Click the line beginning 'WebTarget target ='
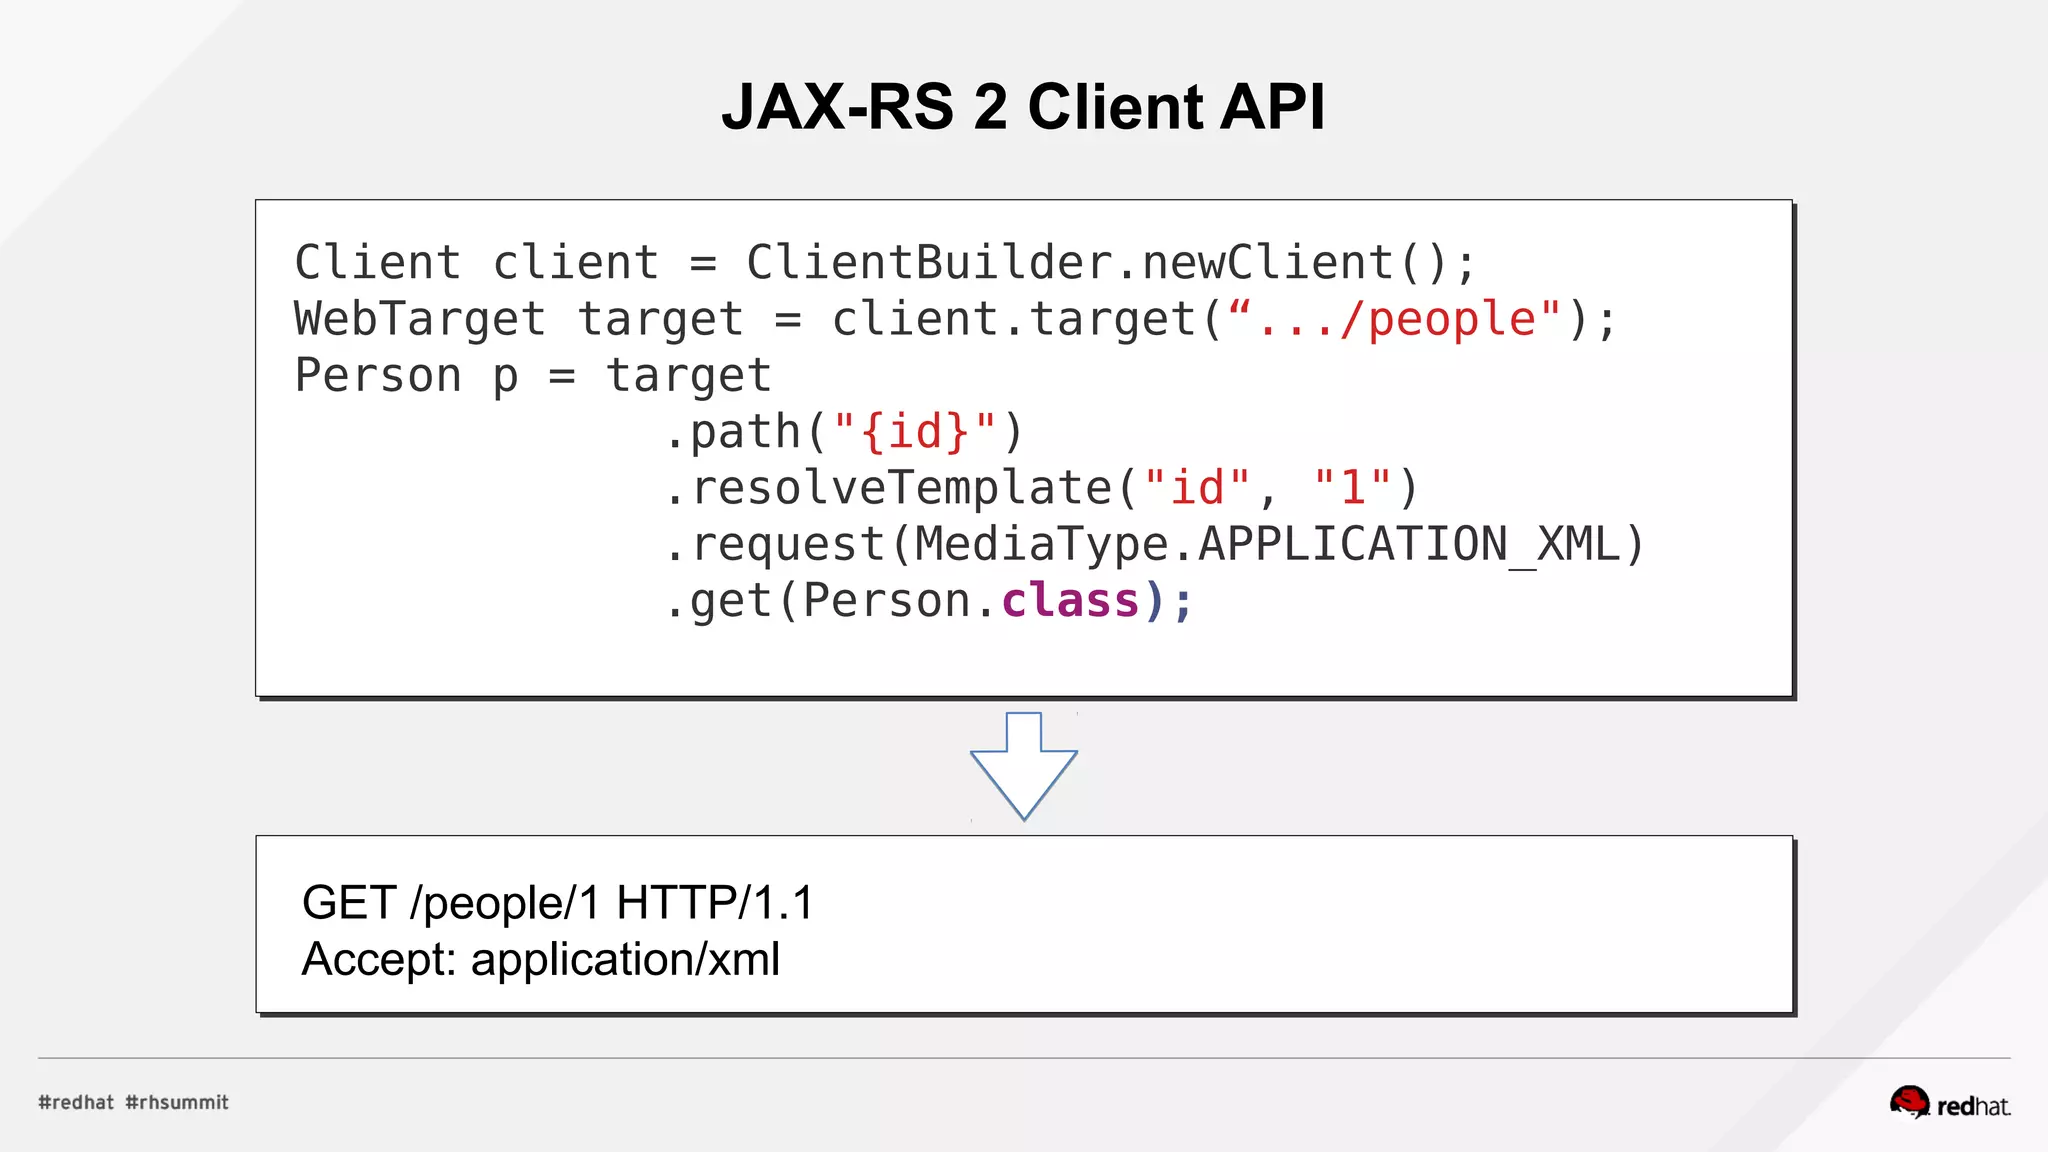The width and height of the screenshot is (2048, 1152). pos(955,320)
